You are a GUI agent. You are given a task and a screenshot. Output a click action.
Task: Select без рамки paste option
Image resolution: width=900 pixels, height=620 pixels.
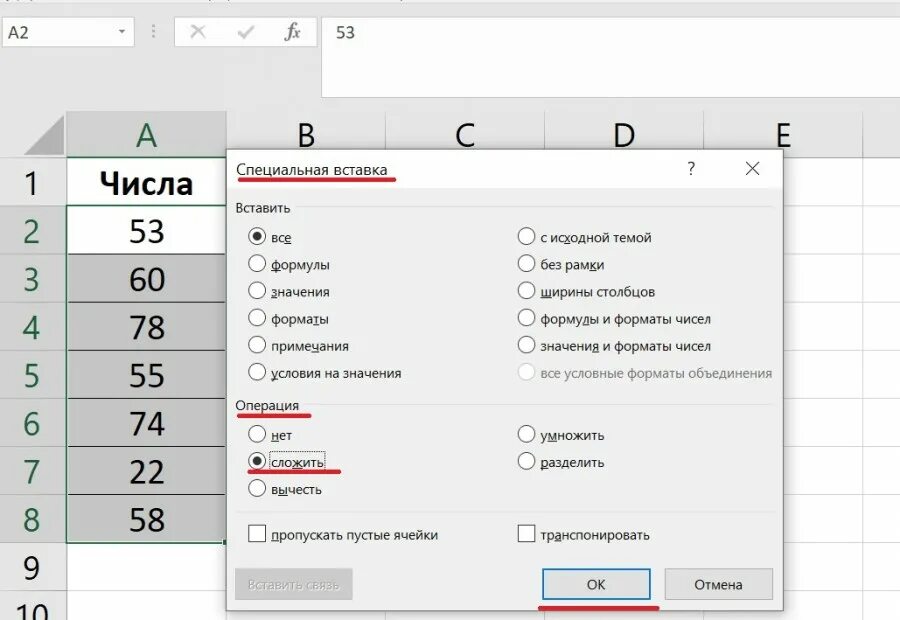(561, 264)
